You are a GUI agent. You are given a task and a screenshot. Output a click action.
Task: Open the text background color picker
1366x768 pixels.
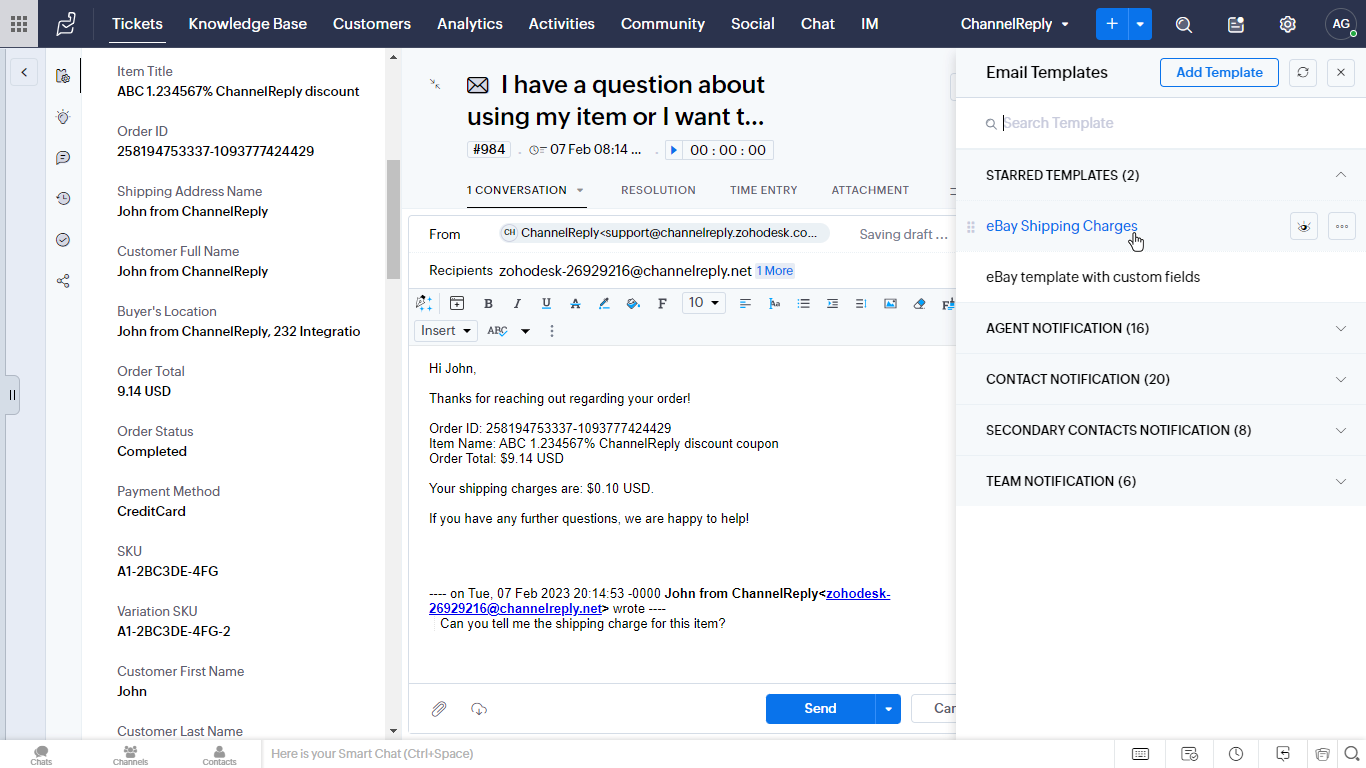633,304
